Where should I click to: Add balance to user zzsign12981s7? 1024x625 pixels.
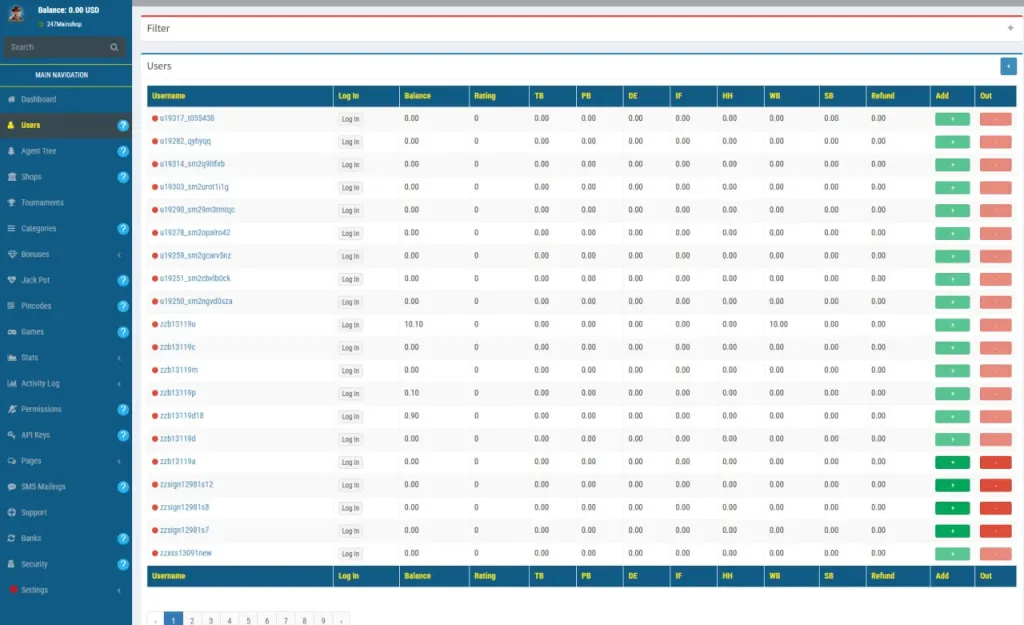point(952,531)
